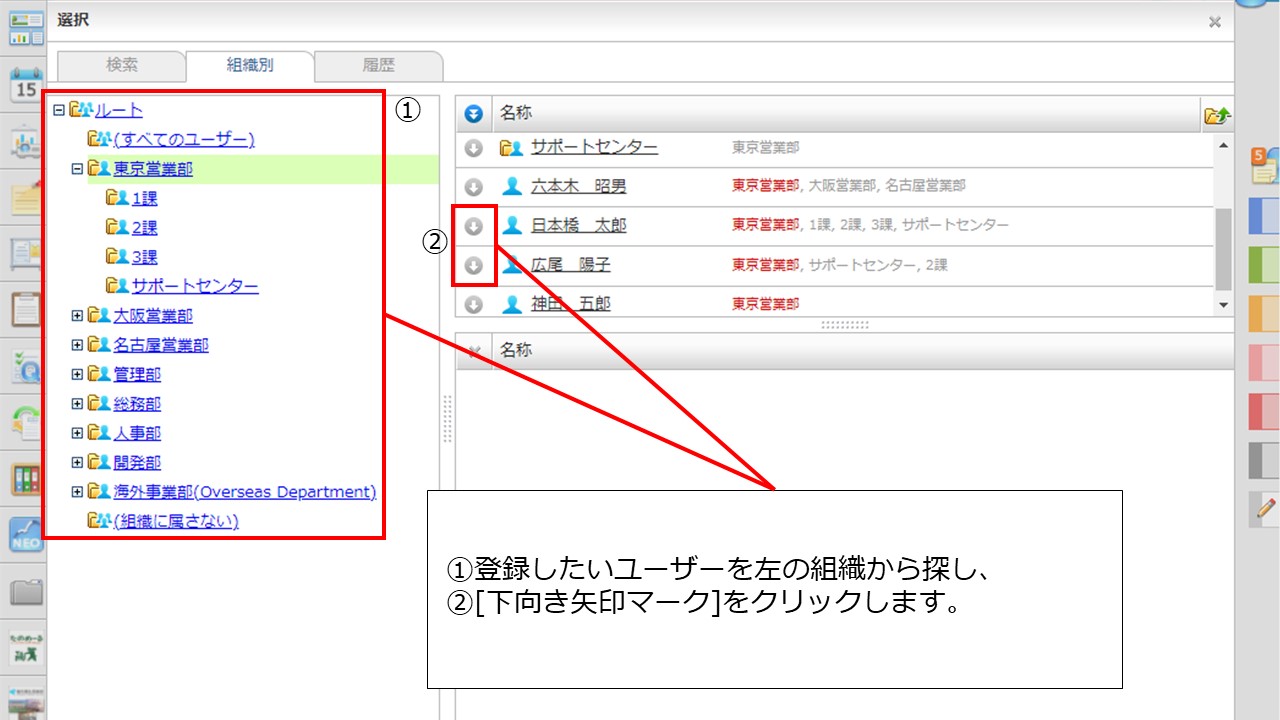1280x720 pixels.
Task: Select the 組織別 tab
Action: click(x=250, y=66)
